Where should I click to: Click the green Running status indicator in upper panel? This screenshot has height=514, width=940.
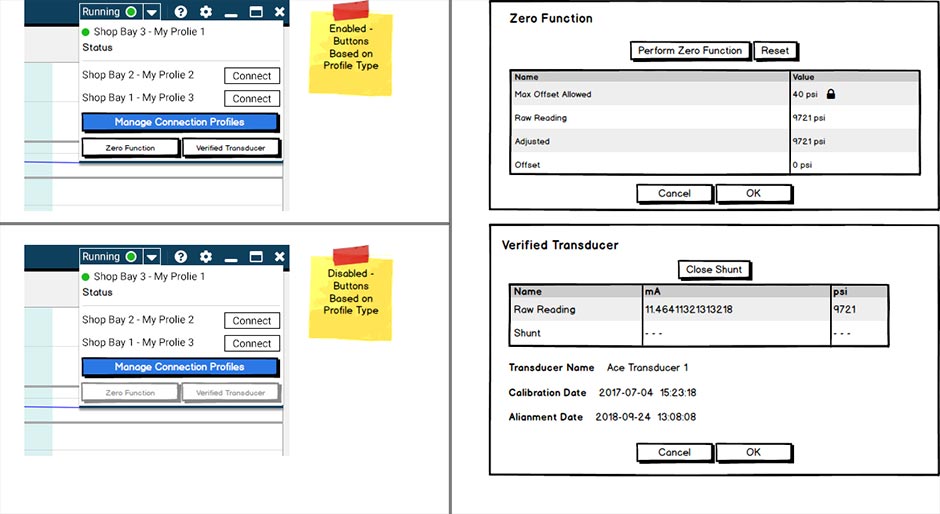click(x=131, y=12)
